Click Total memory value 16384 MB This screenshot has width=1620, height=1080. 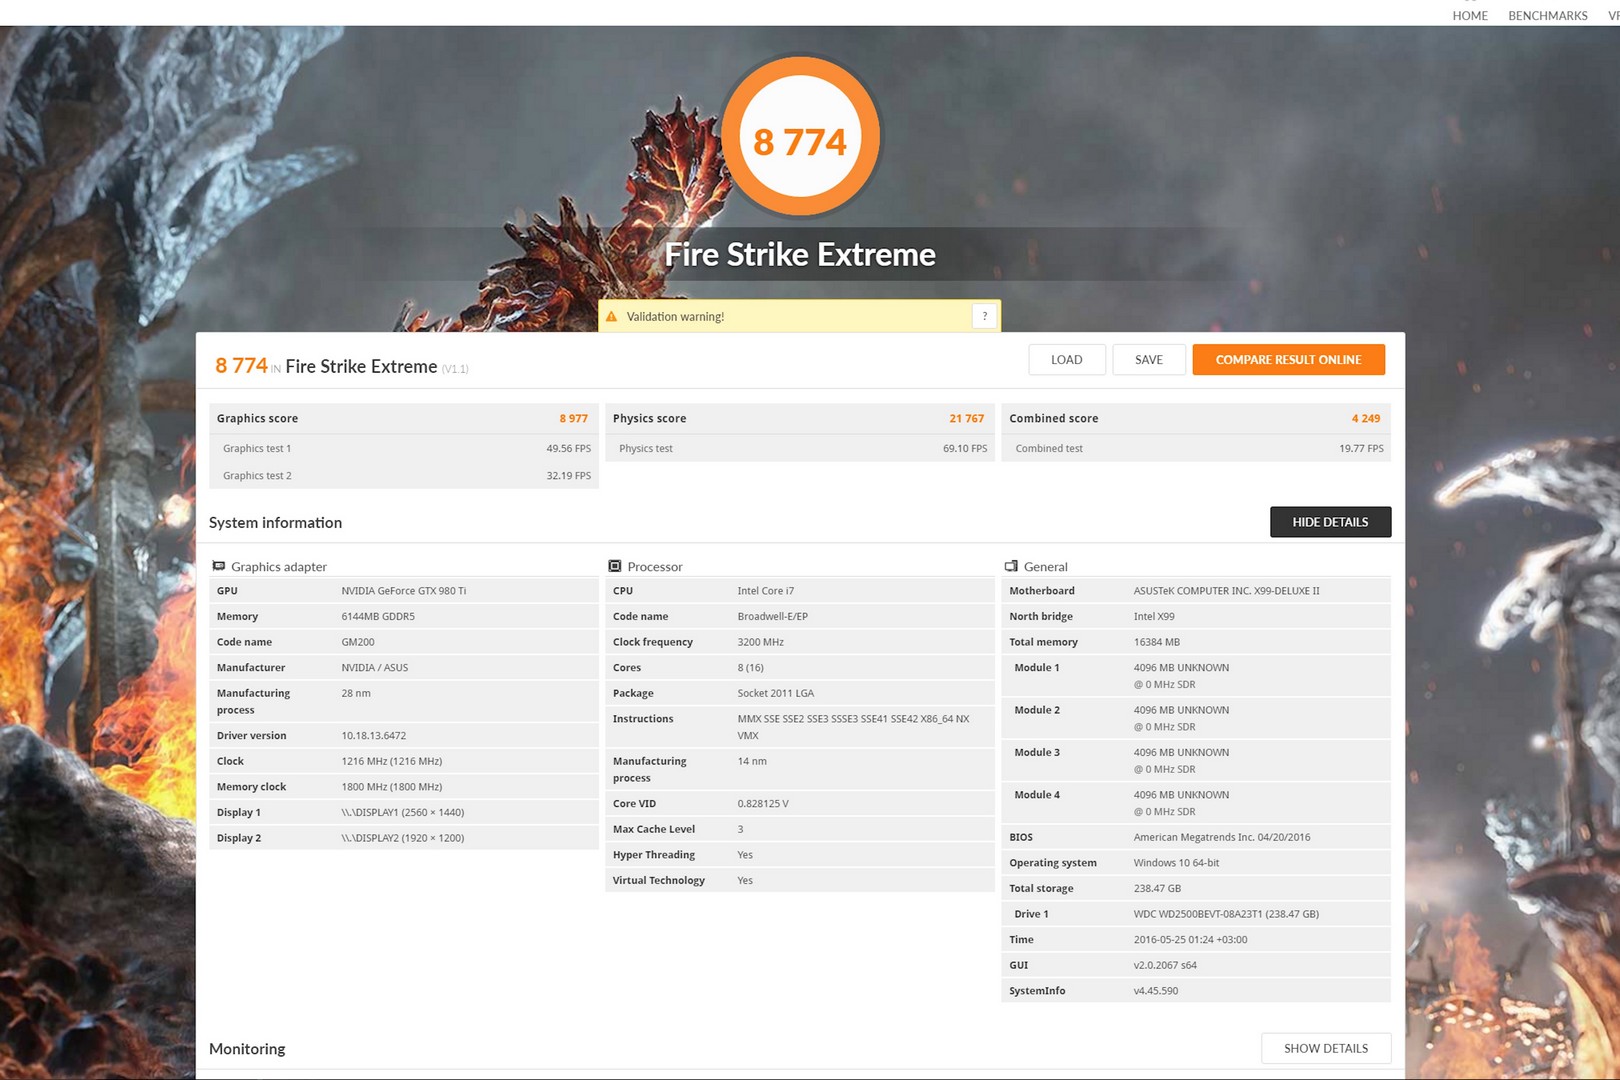pos(1157,642)
